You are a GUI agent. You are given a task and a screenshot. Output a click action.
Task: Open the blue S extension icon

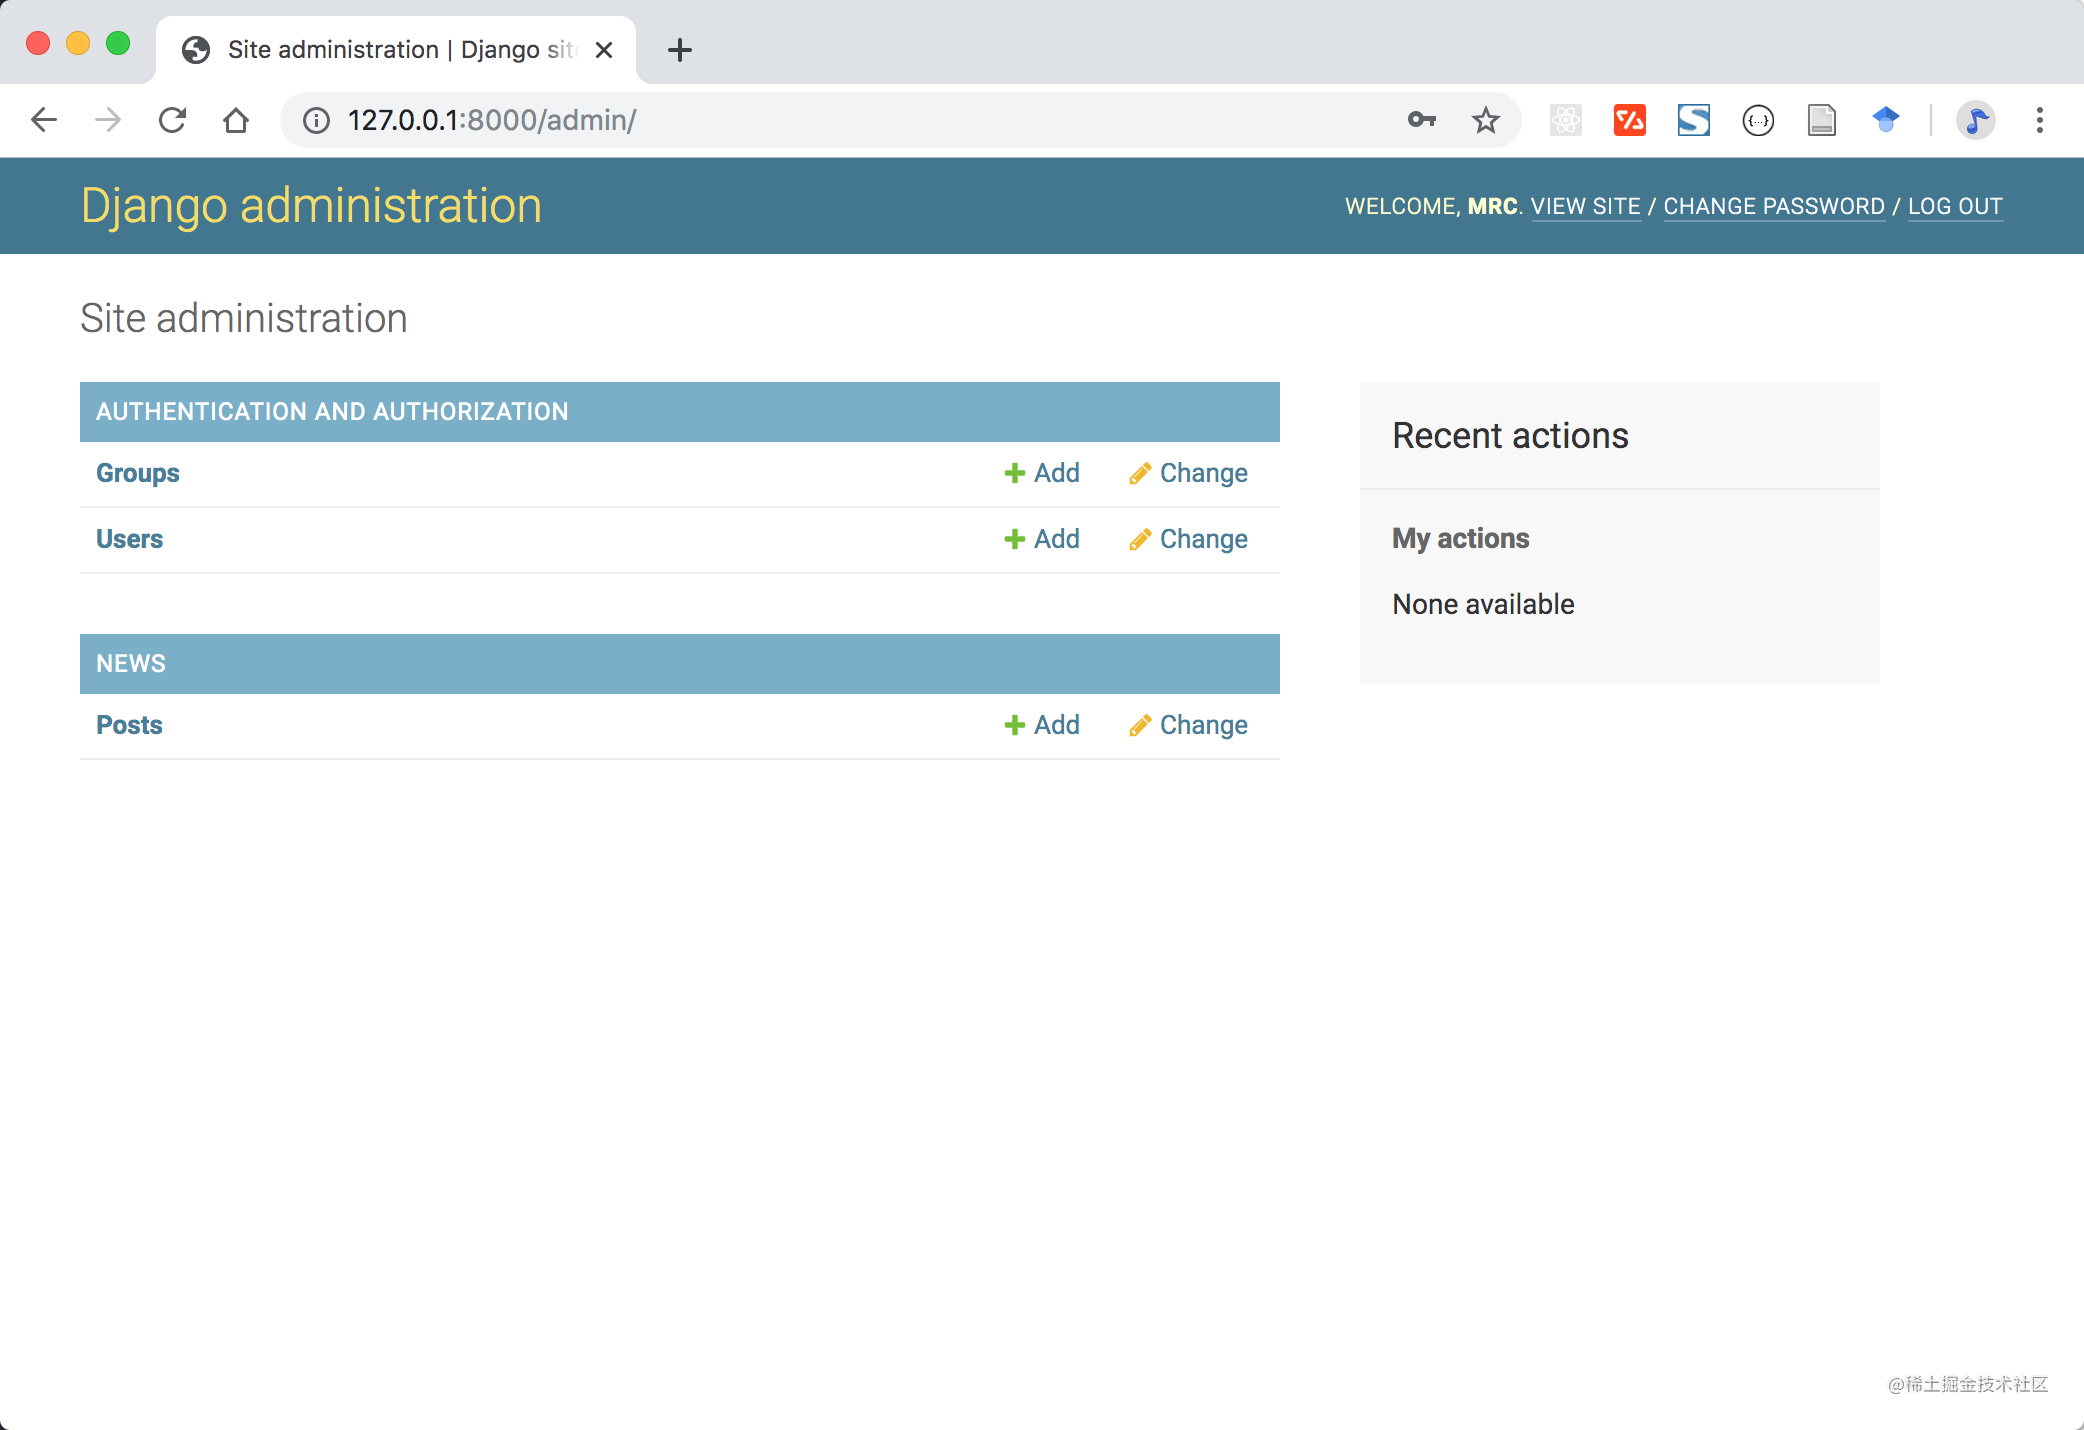coord(1694,120)
